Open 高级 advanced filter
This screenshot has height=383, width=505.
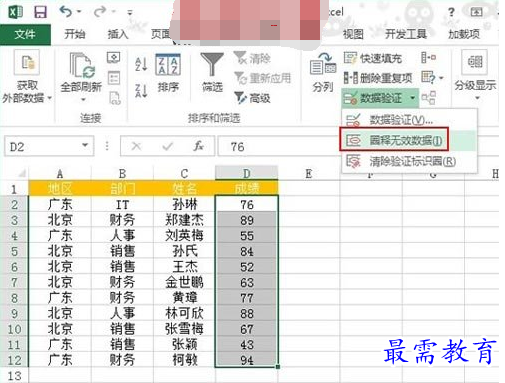tap(253, 98)
